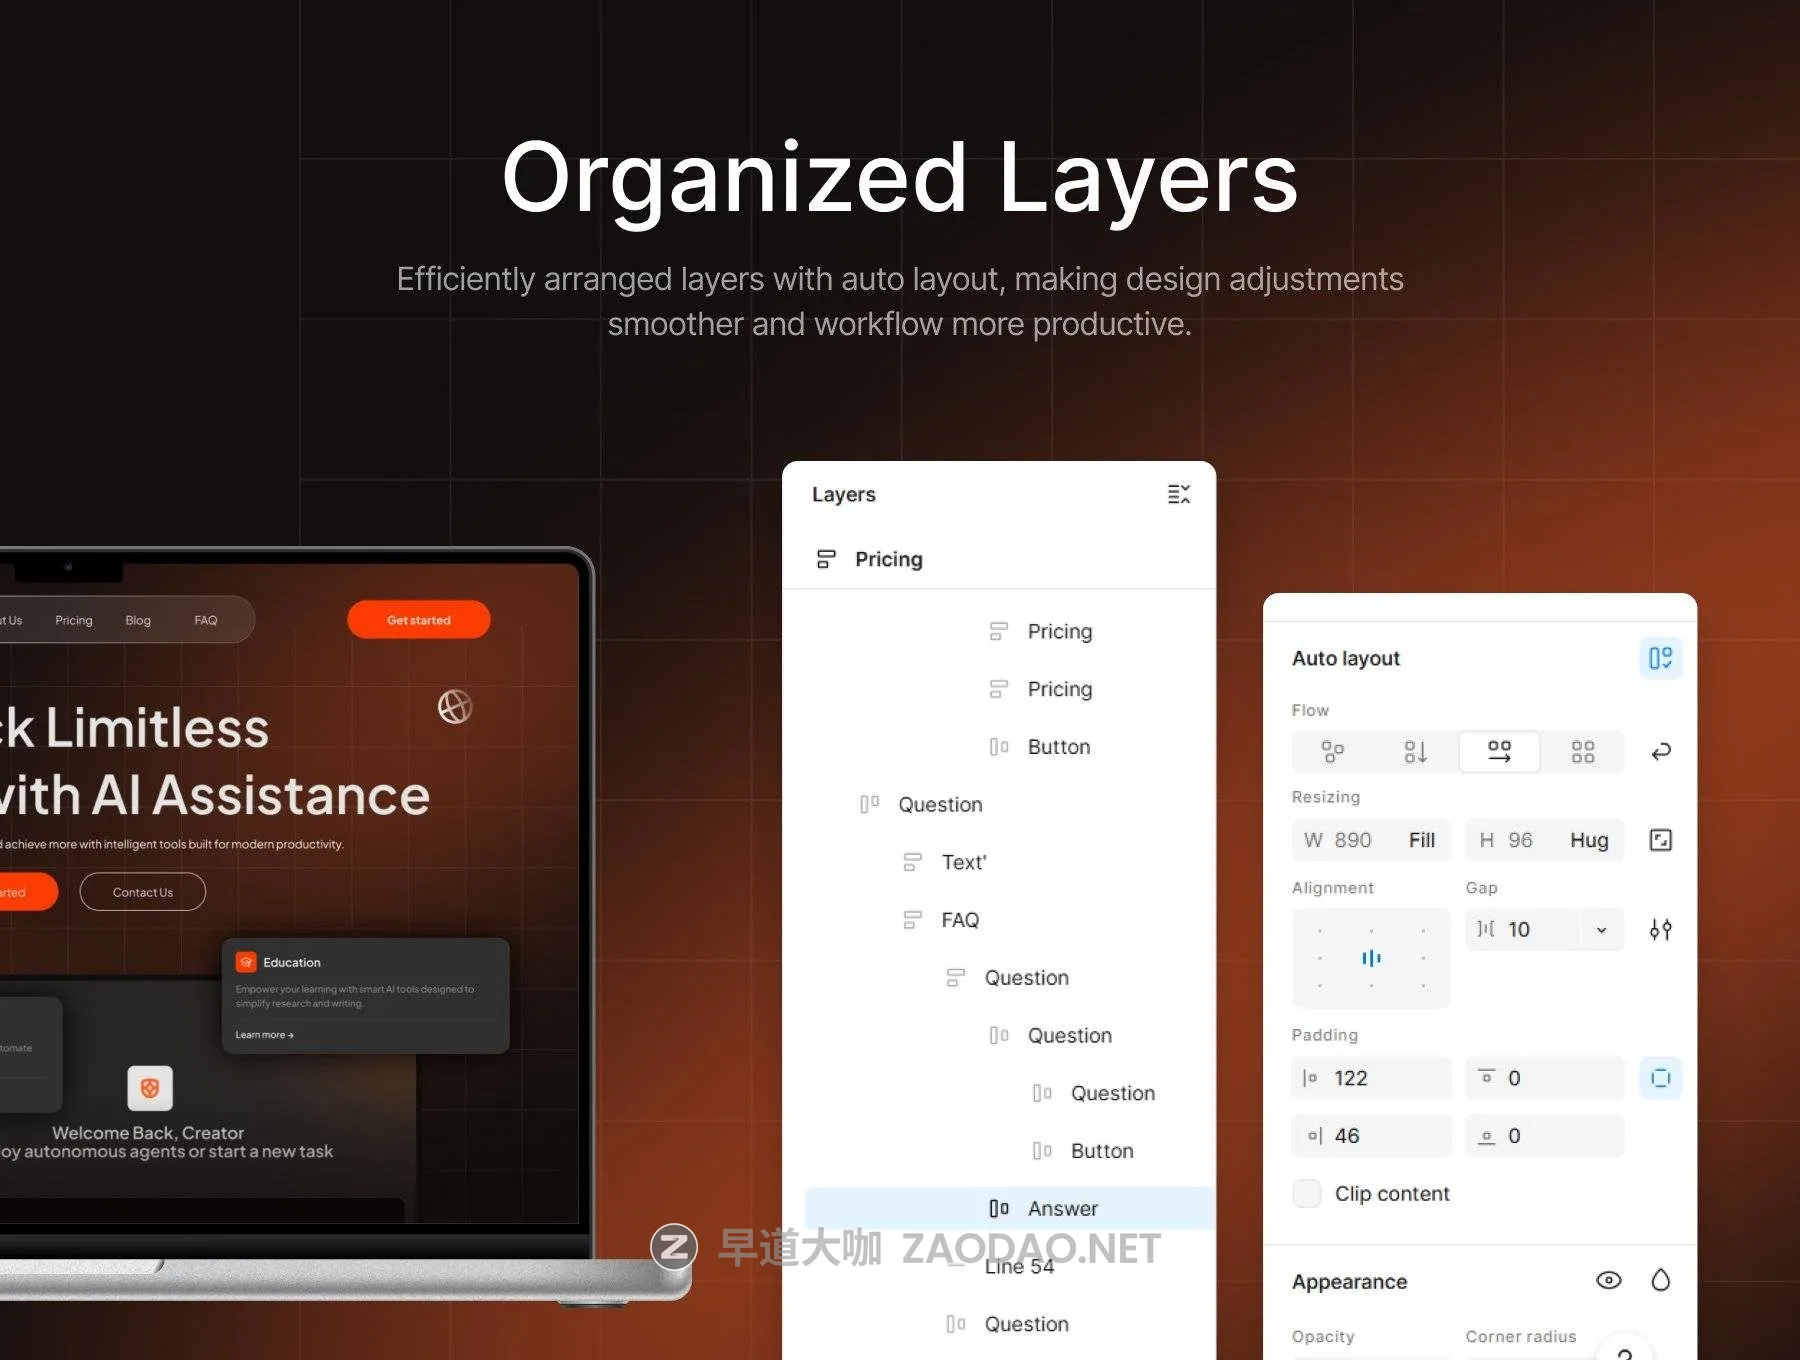Select the grid flow option
The height and width of the screenshot is (1360, 1800).
click(1582, 752)
